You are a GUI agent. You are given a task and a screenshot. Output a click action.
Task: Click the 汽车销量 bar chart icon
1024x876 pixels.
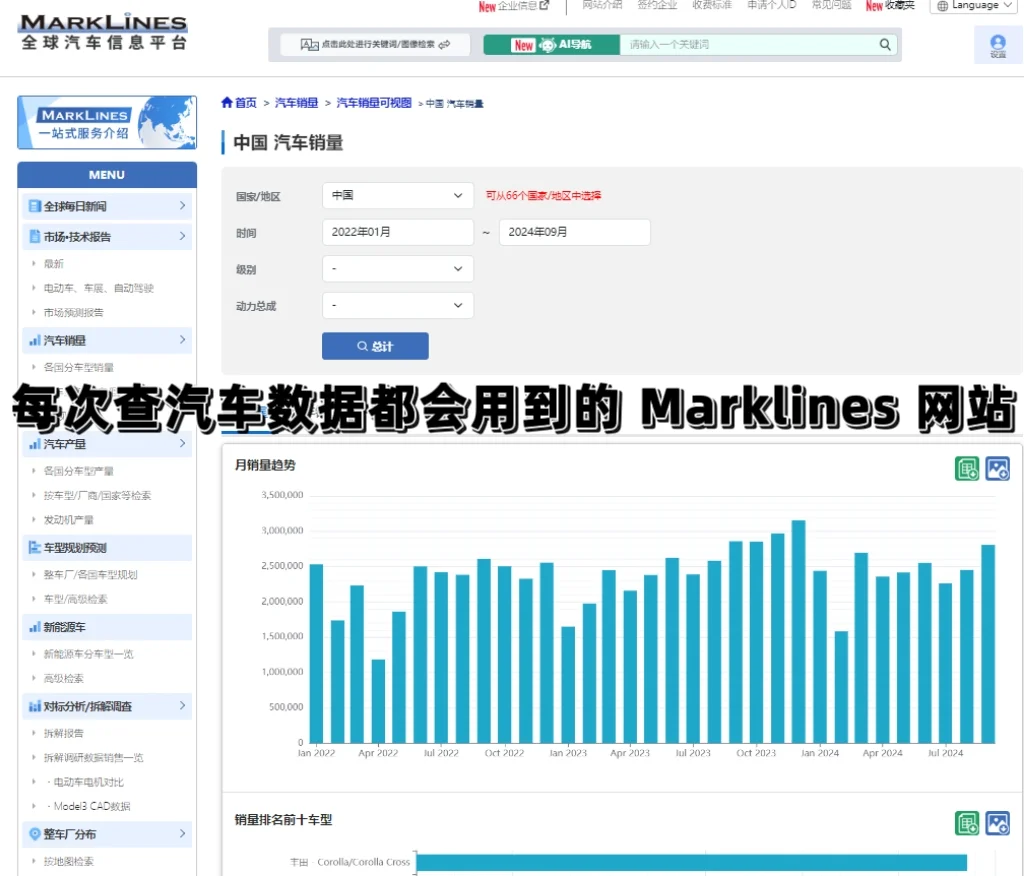point(35,340)
